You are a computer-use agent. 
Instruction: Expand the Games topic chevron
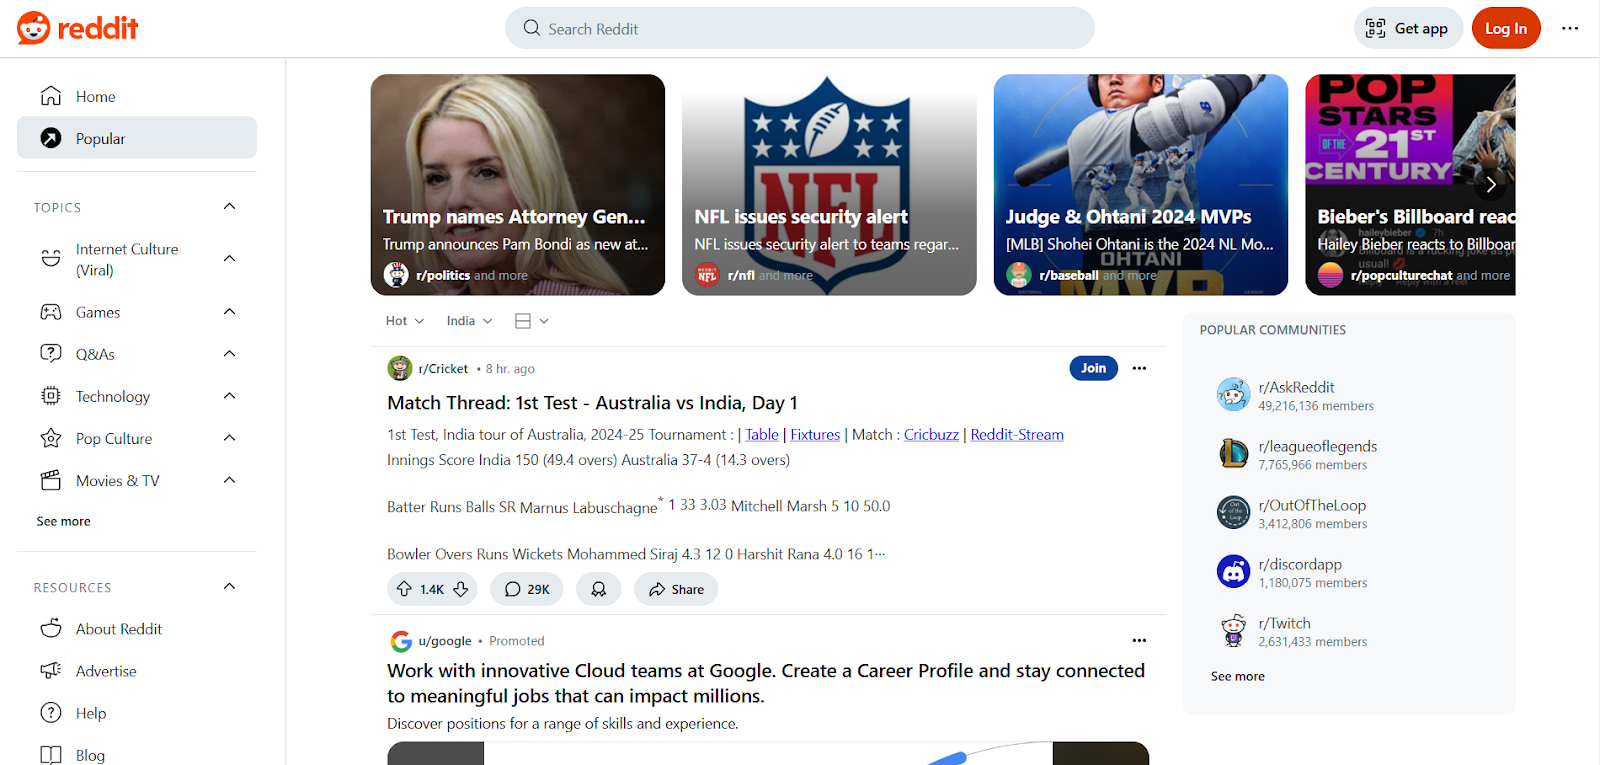(x=230, y=312)
